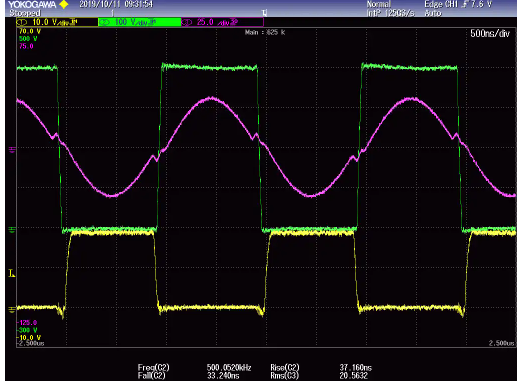This screenshot has height=381, width=518.
Task: Click the '2.500us' right time axis label
Action: click(502, 343)
